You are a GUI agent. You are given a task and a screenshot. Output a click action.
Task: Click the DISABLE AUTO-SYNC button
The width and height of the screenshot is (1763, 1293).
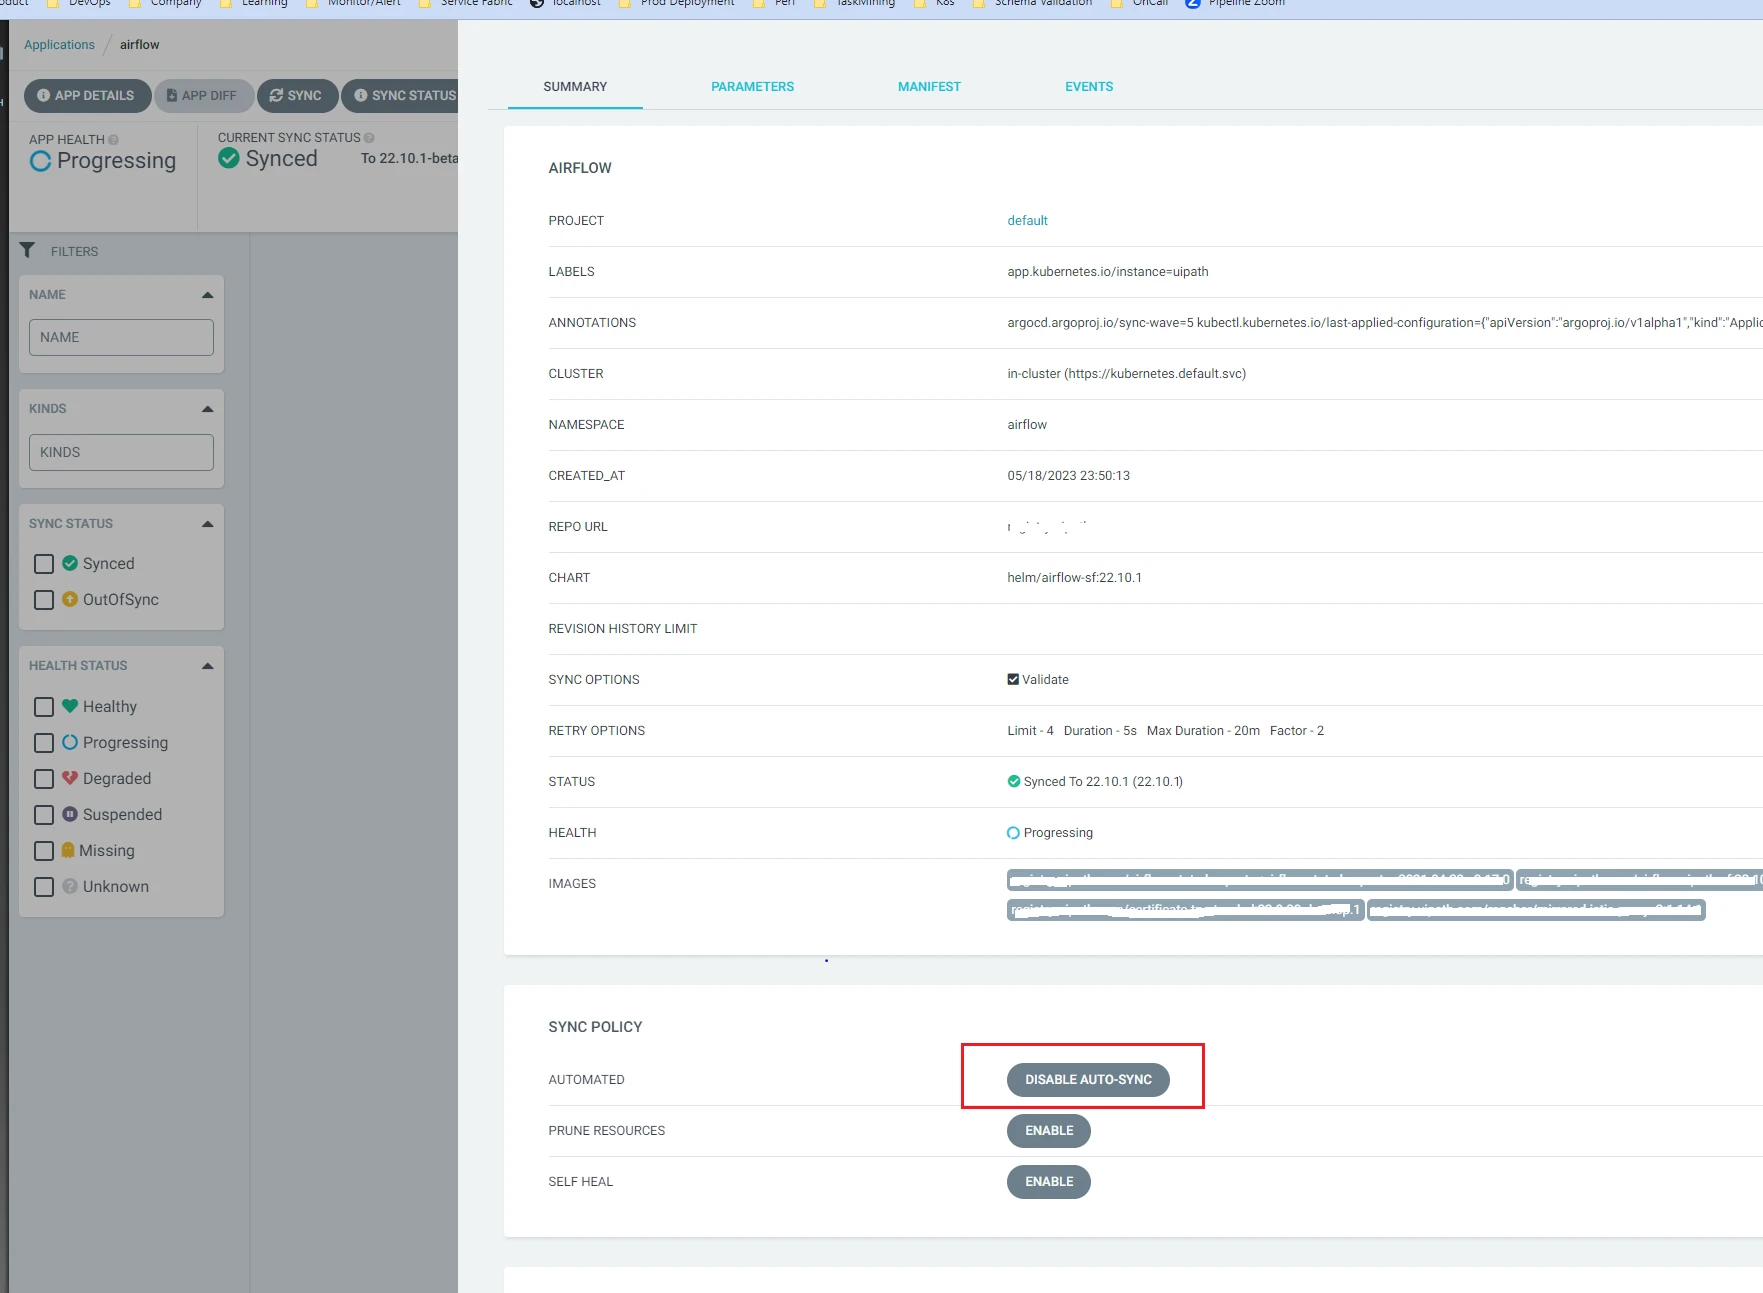pyautogui.click(x=1088, y=1080)
